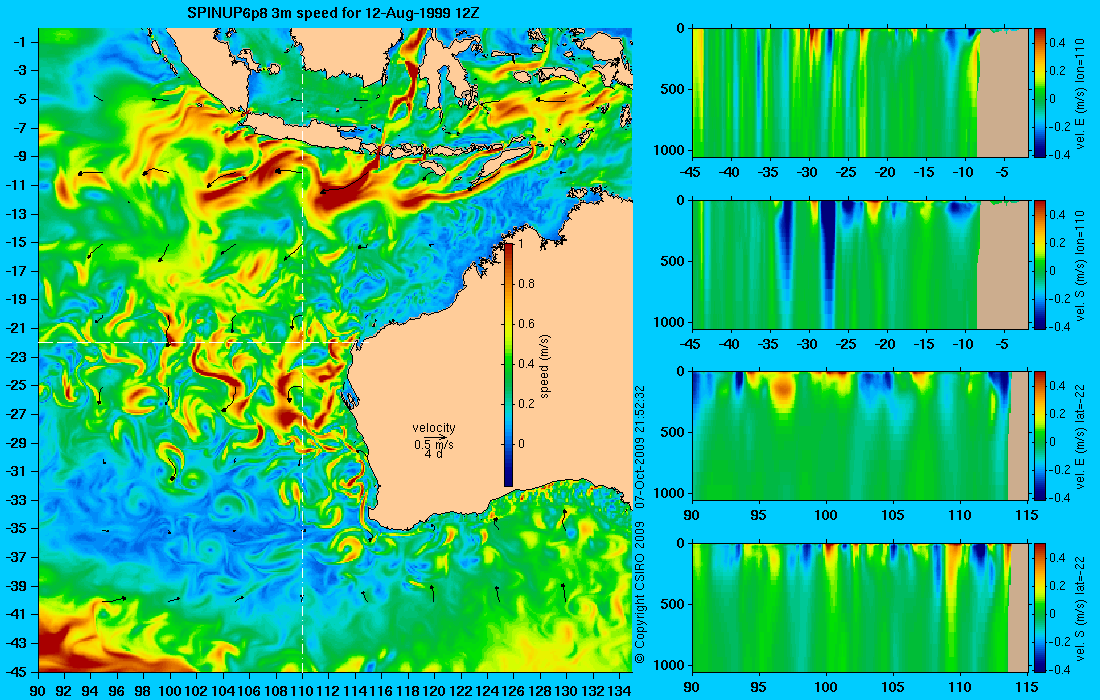The width and height of the screenshot is (1100, 700).
Task: Click the 'vel. E (m/s) lat=-22' label
Action: pyautogui.click(x=1080, y=437)
